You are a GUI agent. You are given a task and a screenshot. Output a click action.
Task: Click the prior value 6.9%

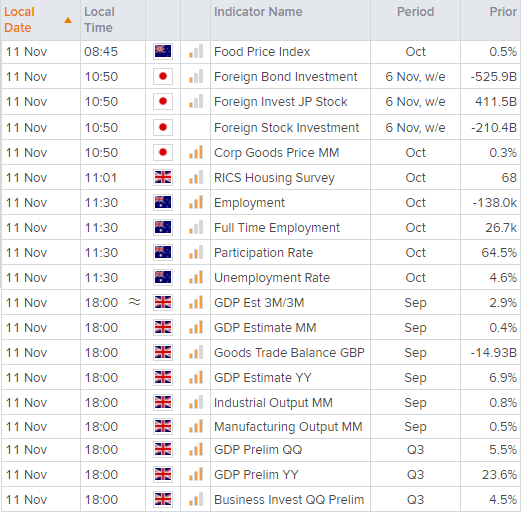pos(503,378)
